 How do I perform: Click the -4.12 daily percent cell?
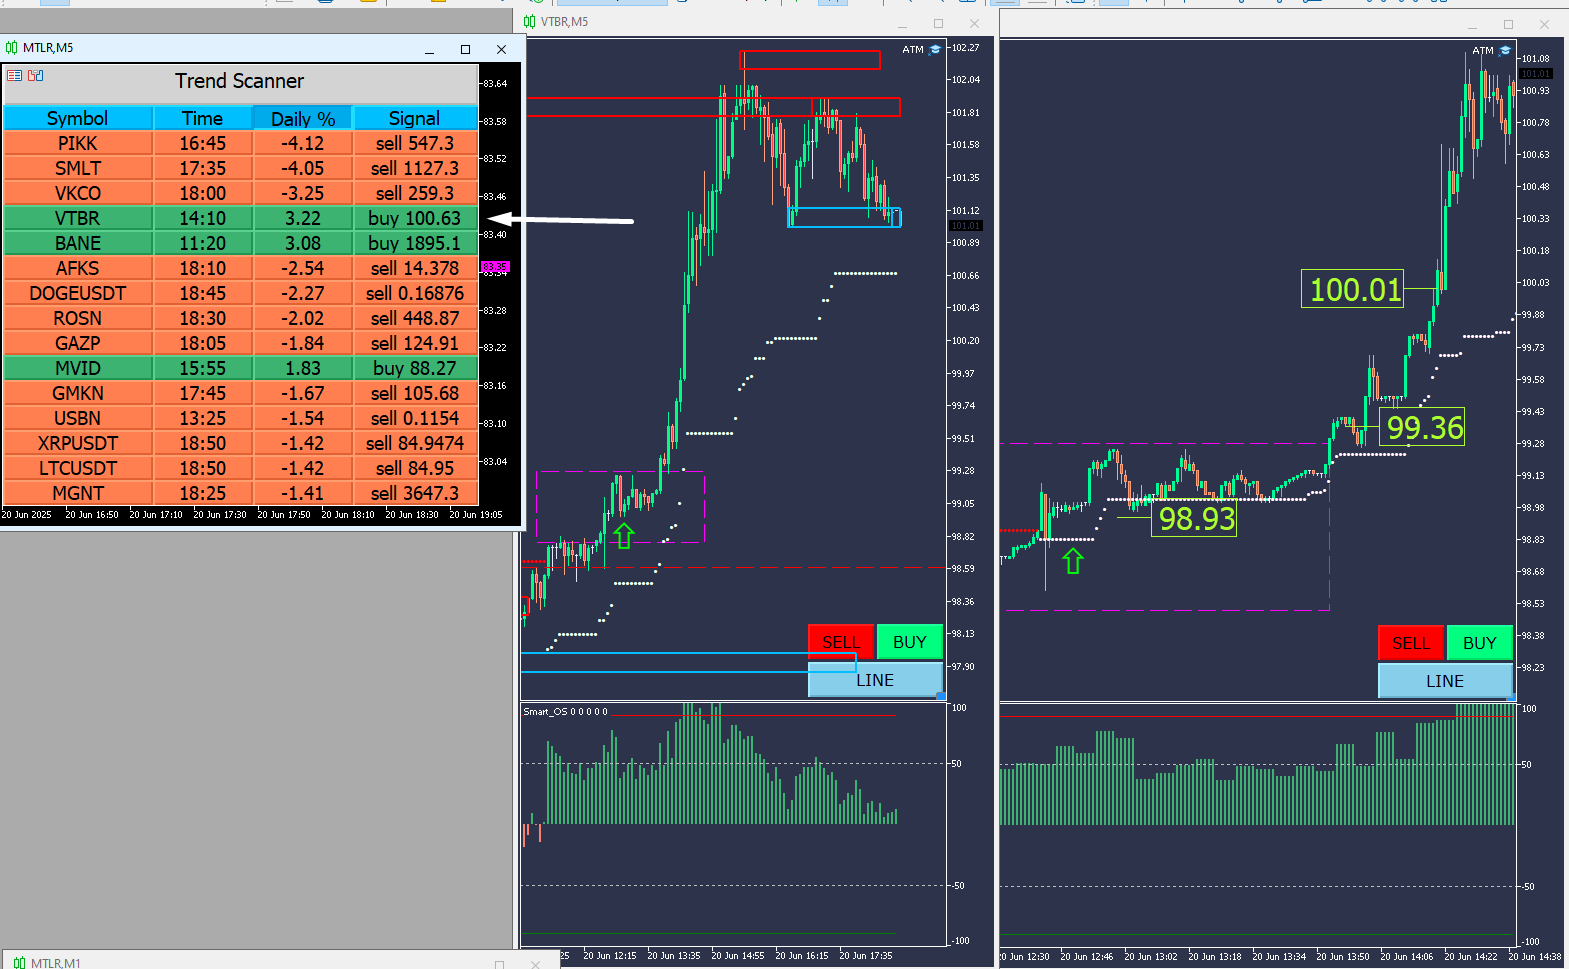(x=303, y=143)
